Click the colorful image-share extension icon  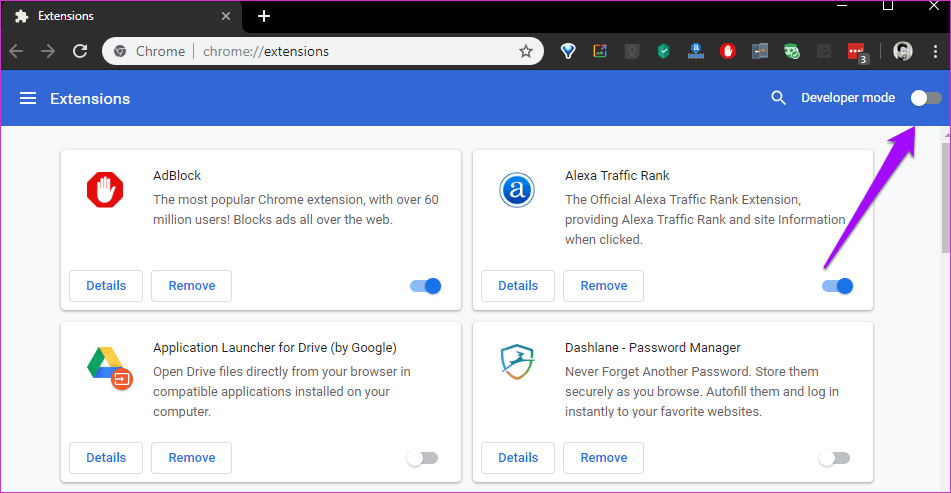click(600, 52)
